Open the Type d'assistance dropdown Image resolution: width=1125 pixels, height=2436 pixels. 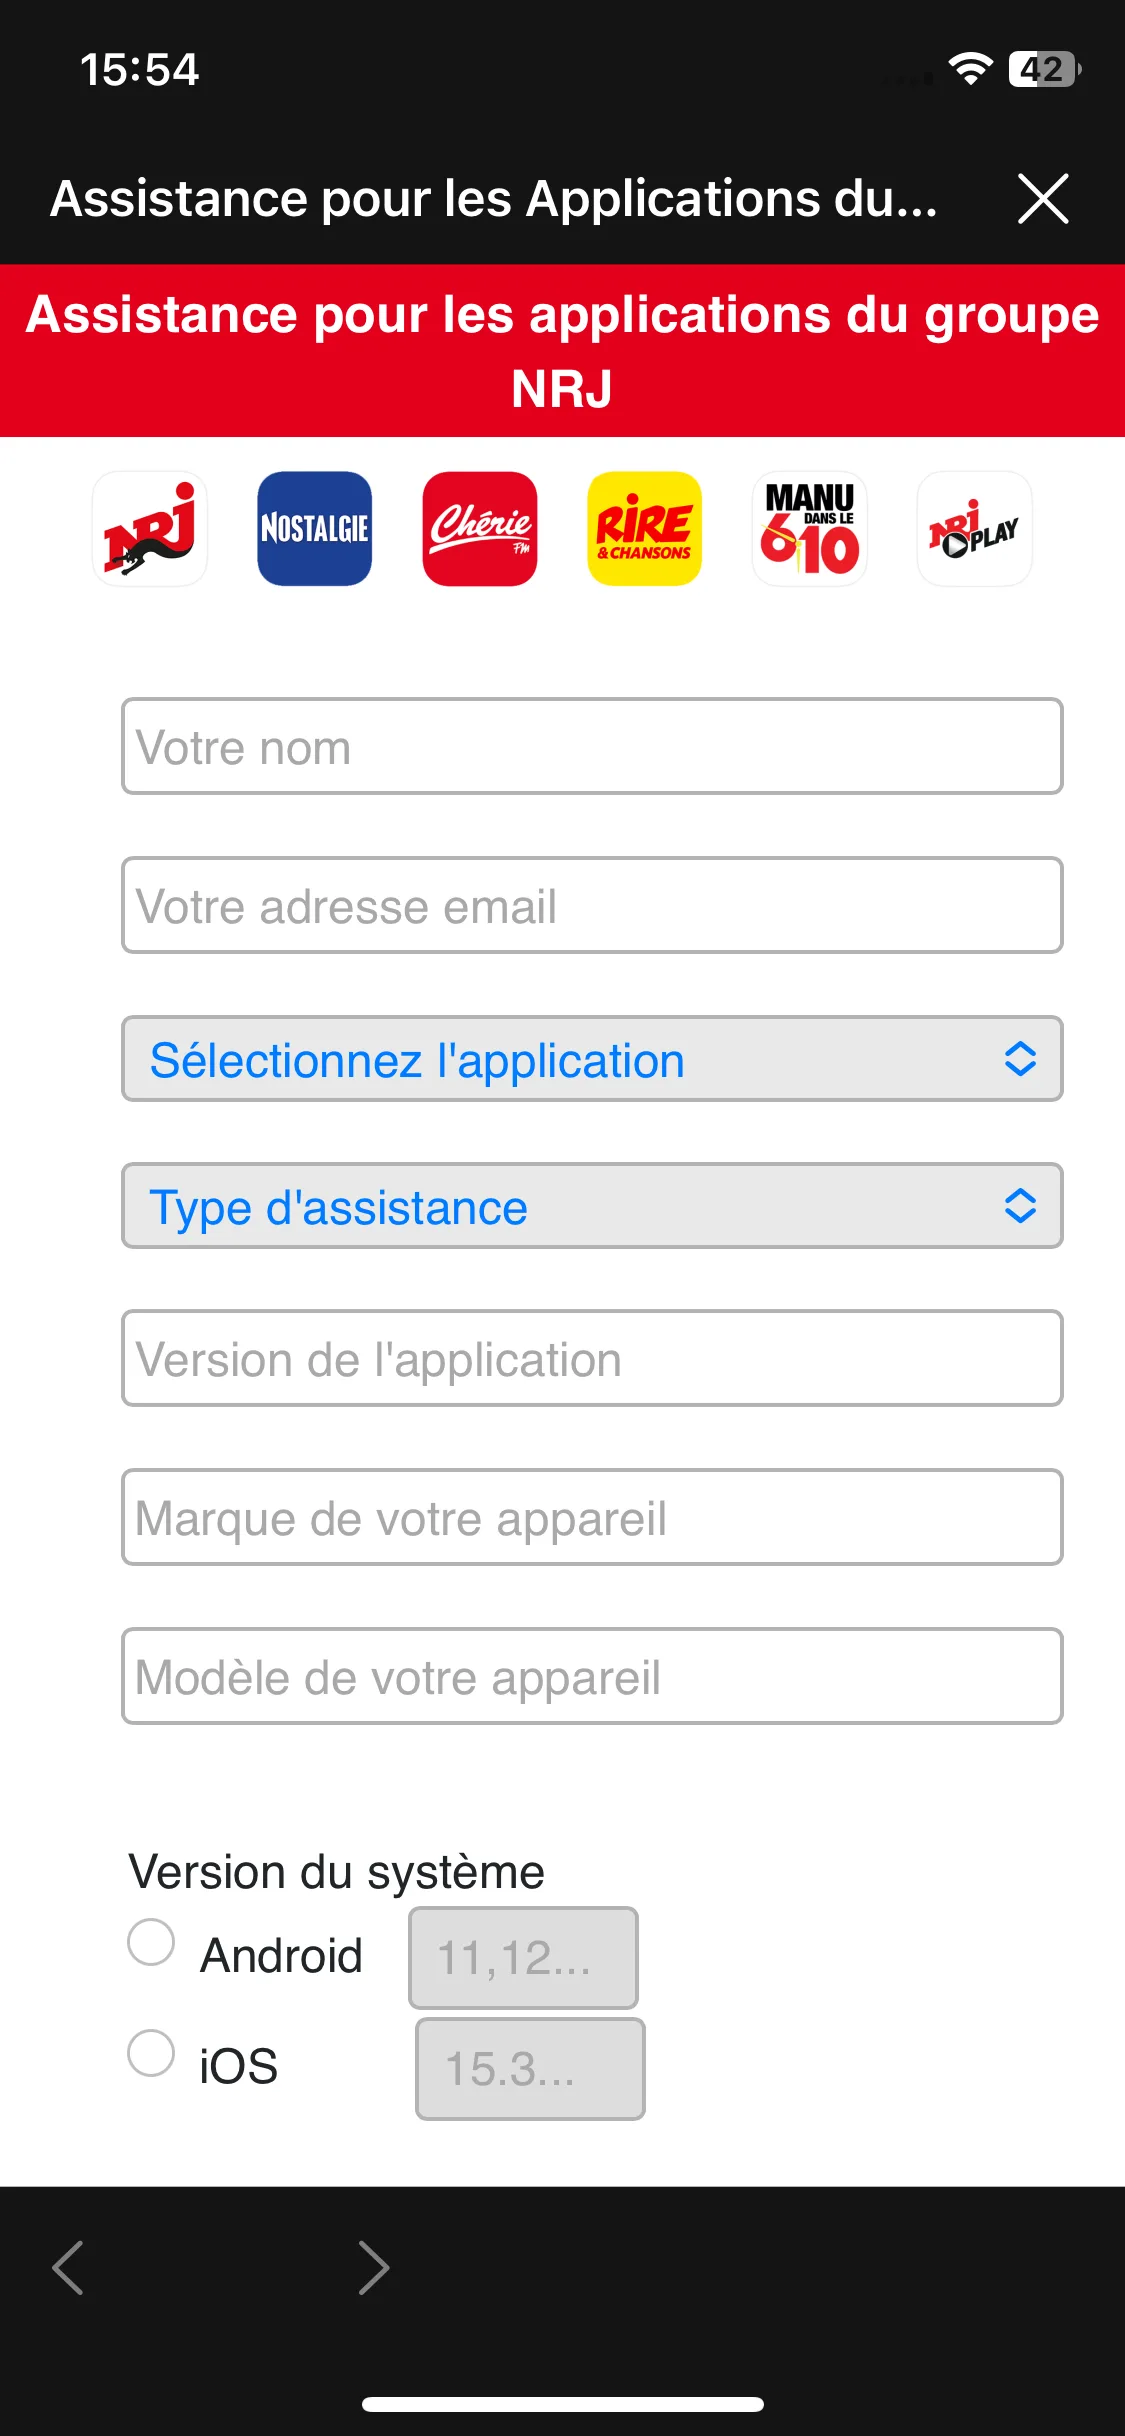(x=592, y=1206)
